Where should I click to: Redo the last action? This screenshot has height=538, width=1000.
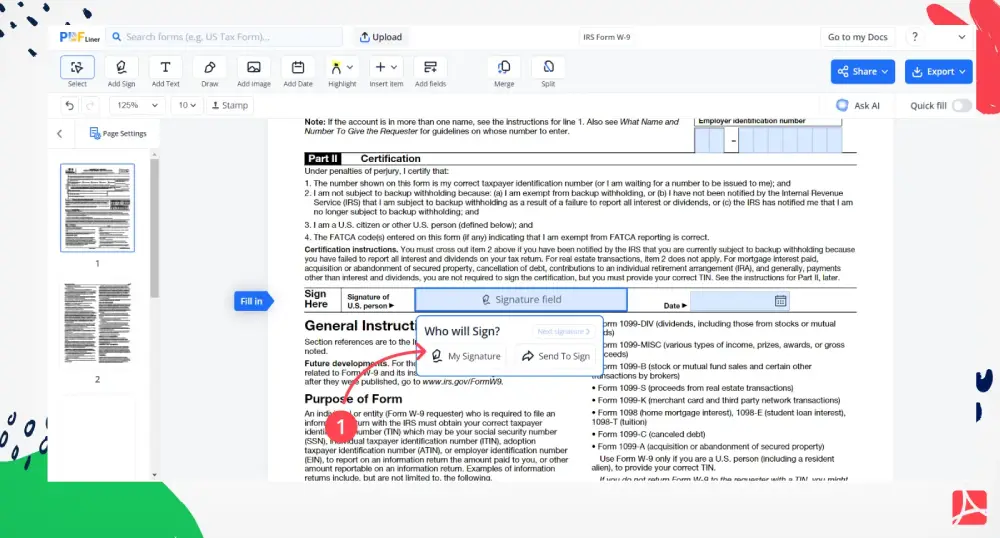tap(90, 105)
